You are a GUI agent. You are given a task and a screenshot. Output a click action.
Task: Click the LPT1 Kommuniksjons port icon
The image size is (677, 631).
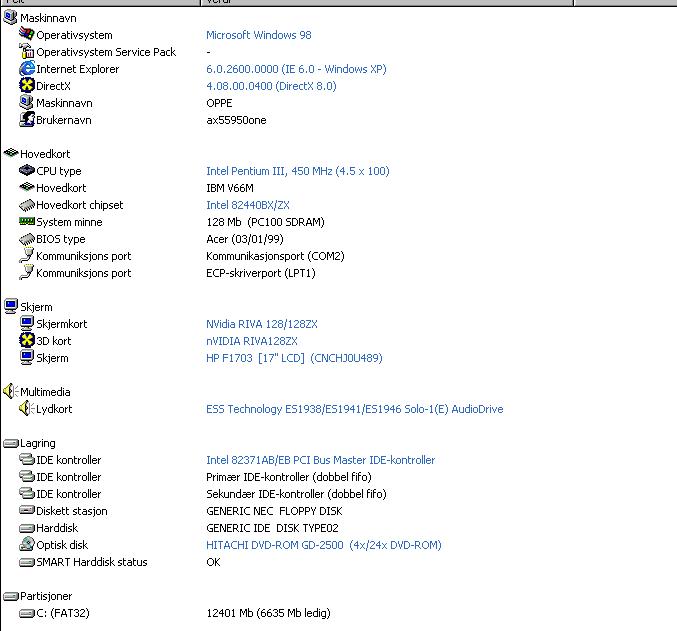pyautogui.click(x=26, y=272)
